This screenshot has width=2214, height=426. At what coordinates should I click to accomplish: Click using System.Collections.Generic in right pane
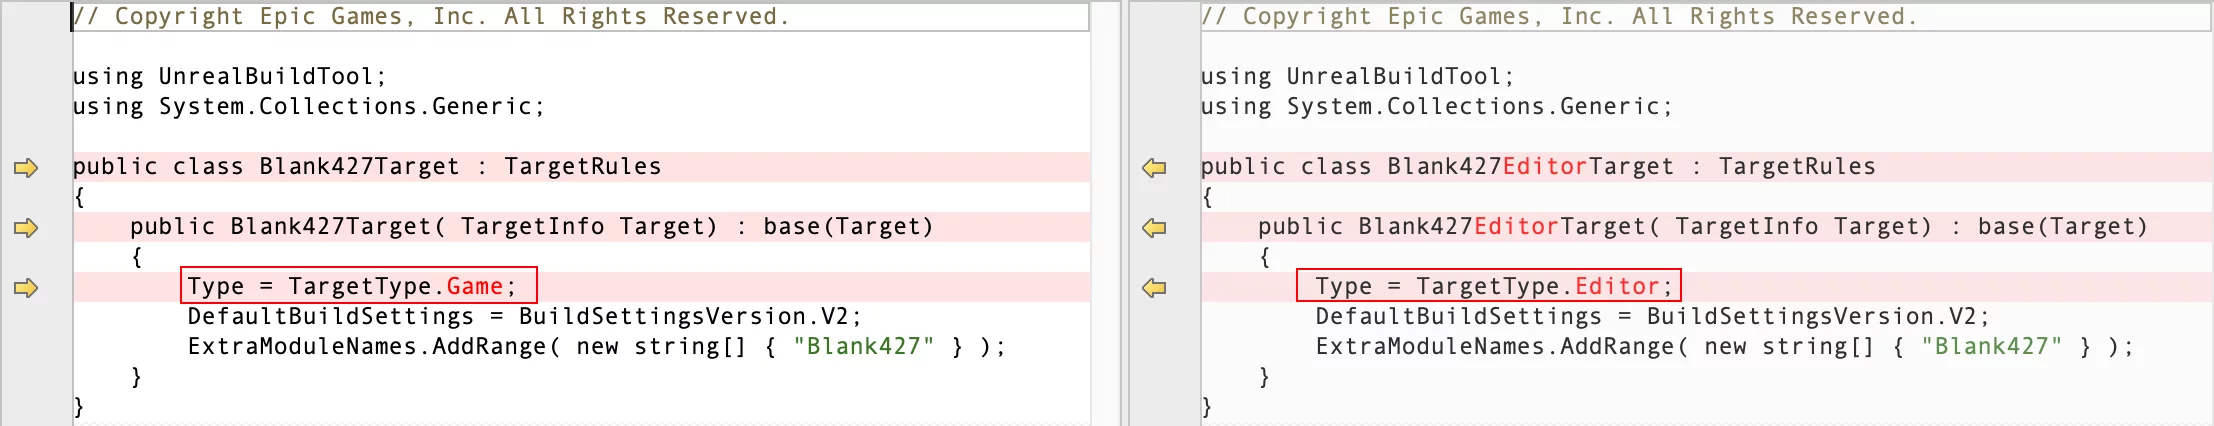point(1436,107)
